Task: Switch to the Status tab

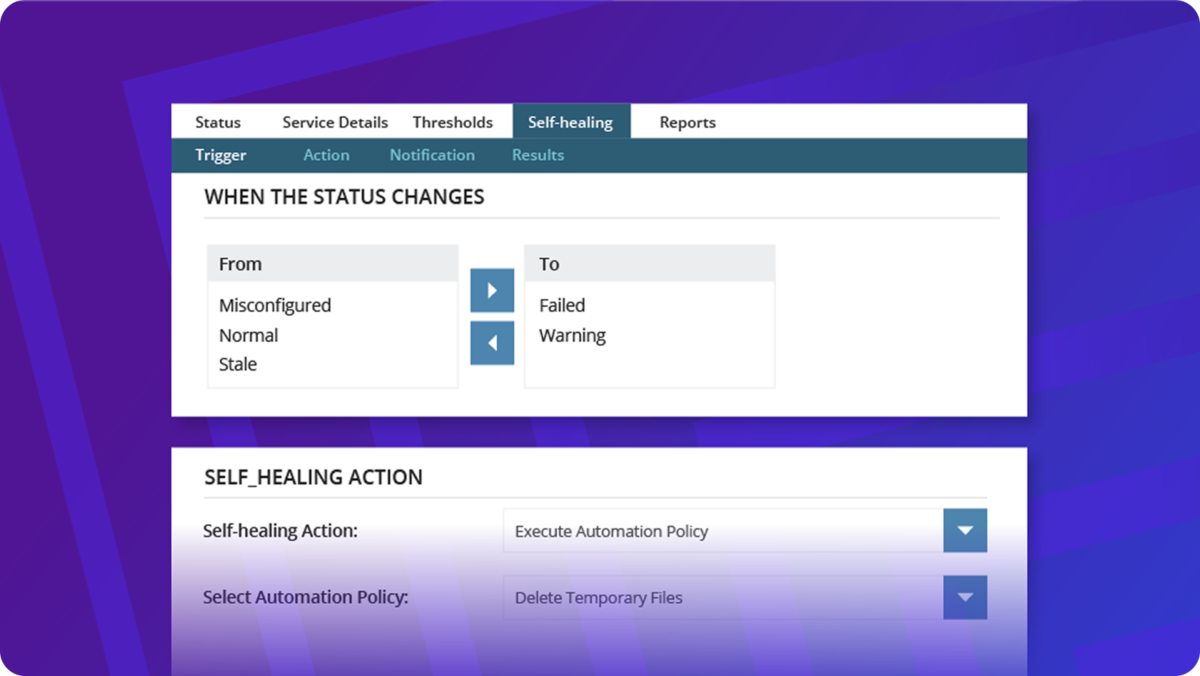Action: point(218,122)
